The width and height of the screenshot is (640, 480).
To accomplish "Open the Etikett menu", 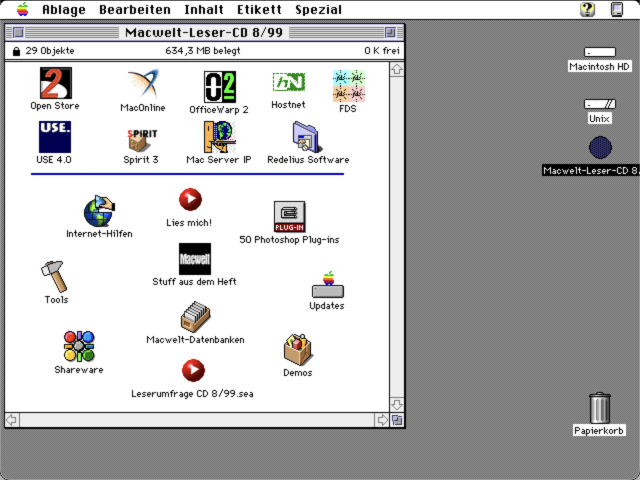I will coord(260,9).
